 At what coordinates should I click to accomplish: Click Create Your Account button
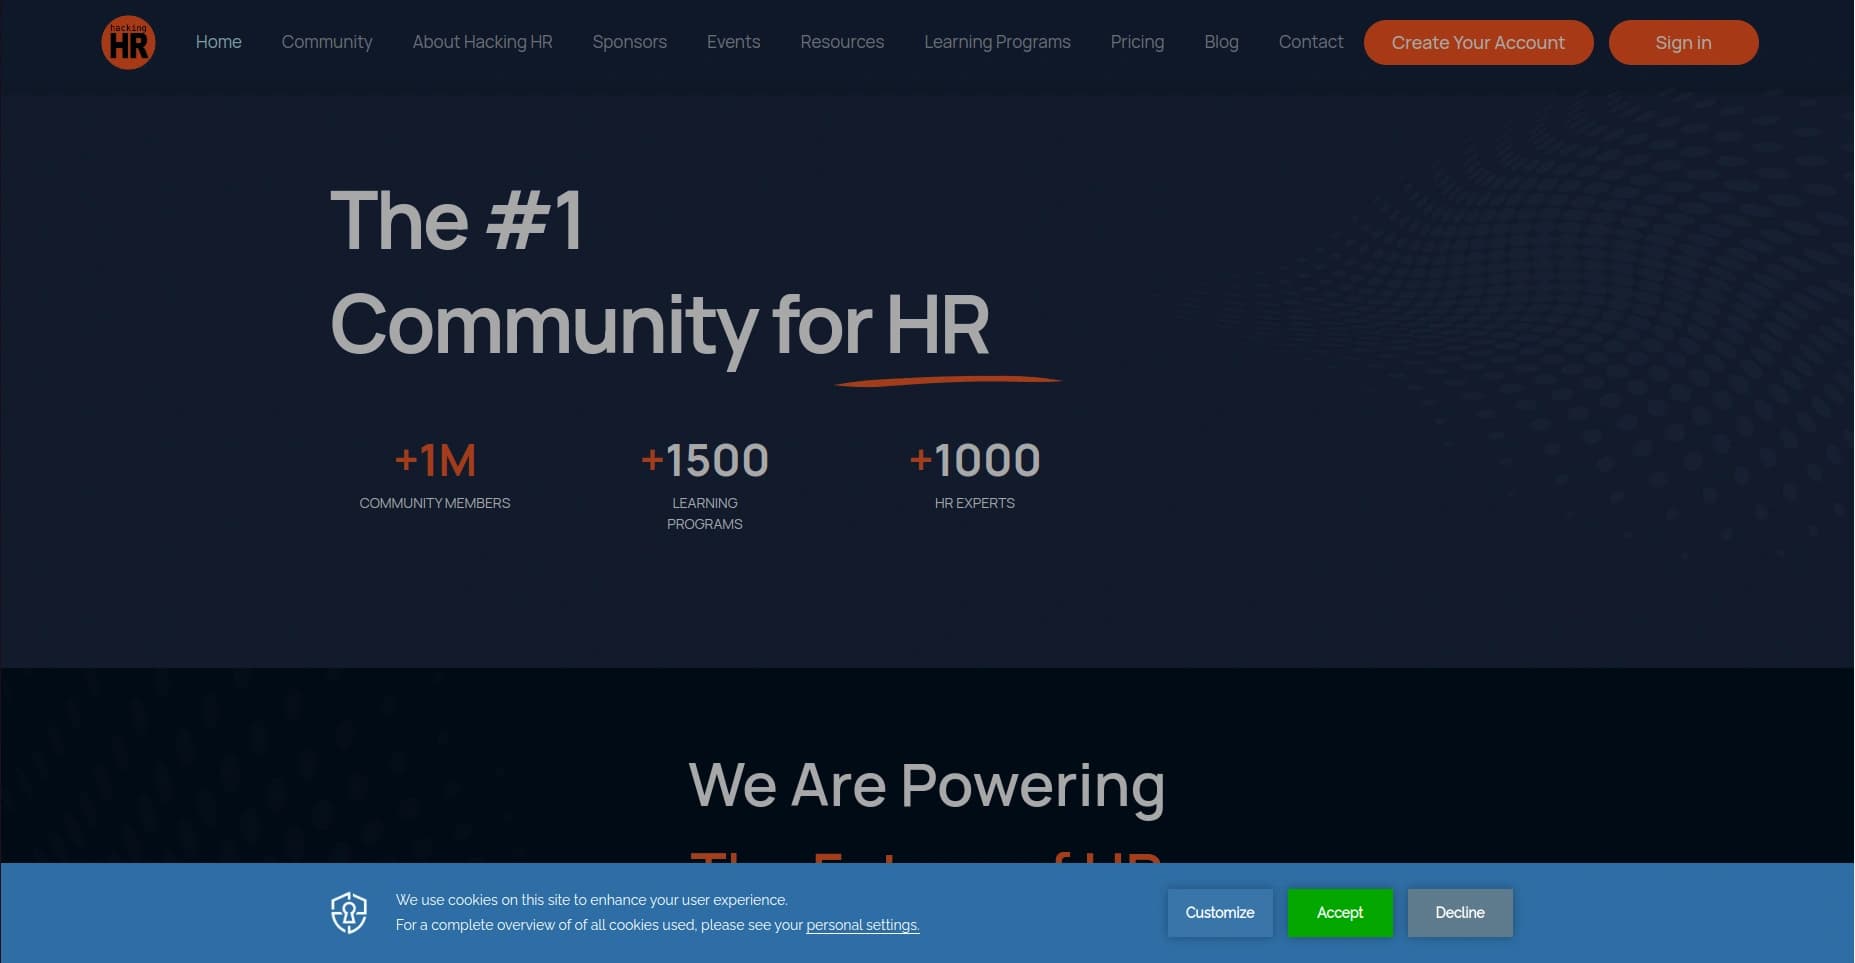click(1478, 42)
